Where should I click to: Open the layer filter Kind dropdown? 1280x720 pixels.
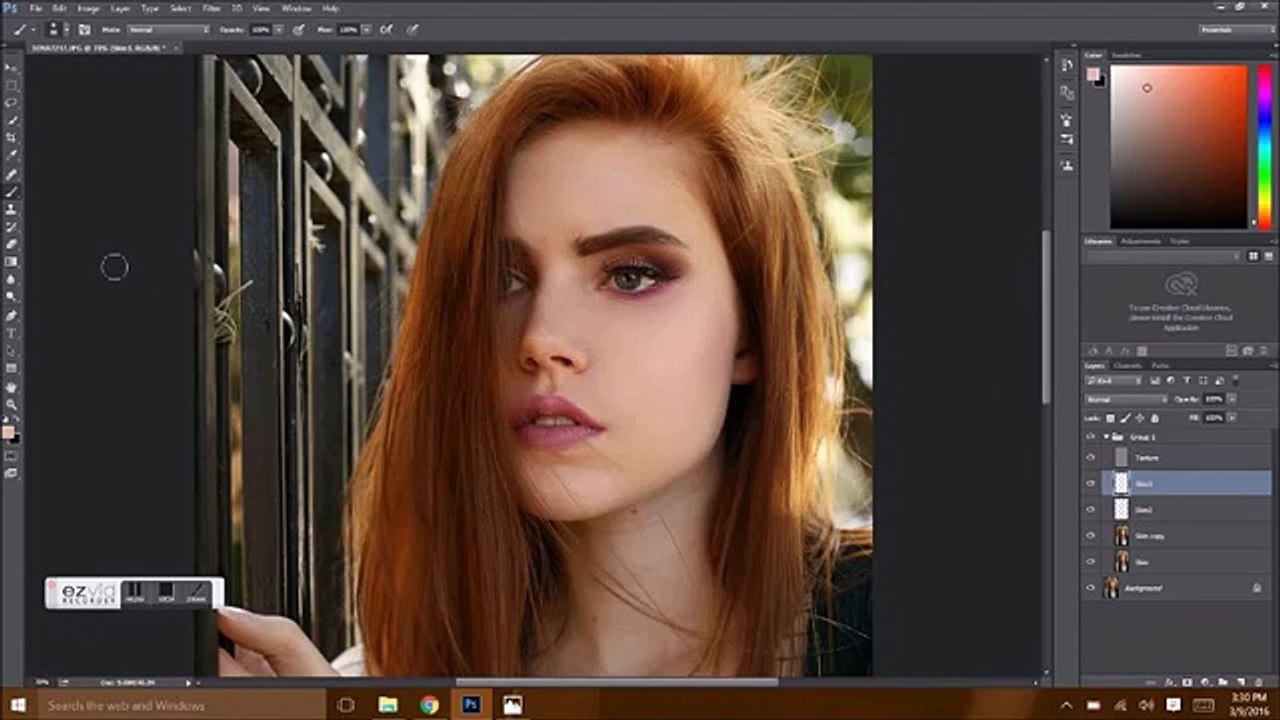(1114, 381)
